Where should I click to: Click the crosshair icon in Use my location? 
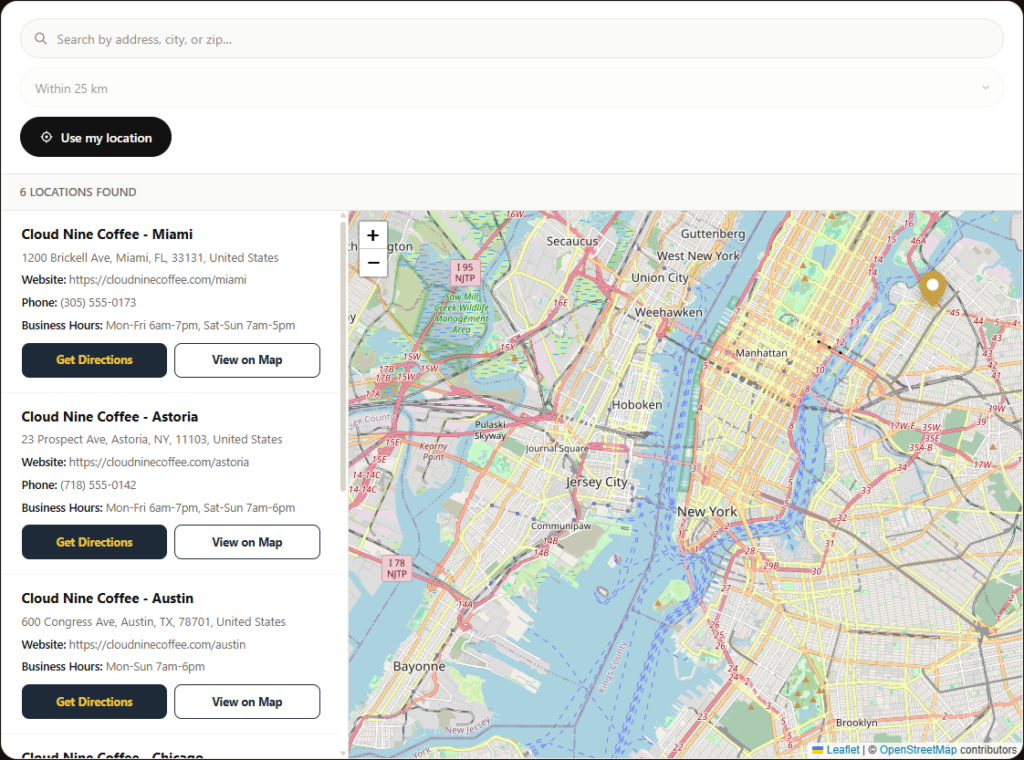[x=46, y=137]
